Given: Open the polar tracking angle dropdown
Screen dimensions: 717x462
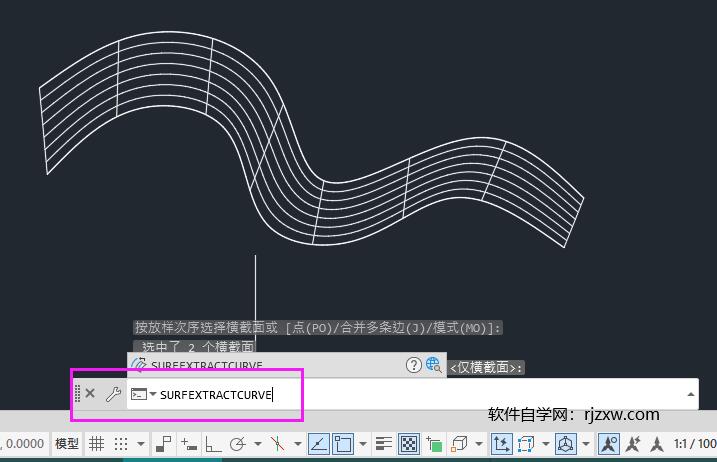Looking at the screenshot, I should pos(258,444).
